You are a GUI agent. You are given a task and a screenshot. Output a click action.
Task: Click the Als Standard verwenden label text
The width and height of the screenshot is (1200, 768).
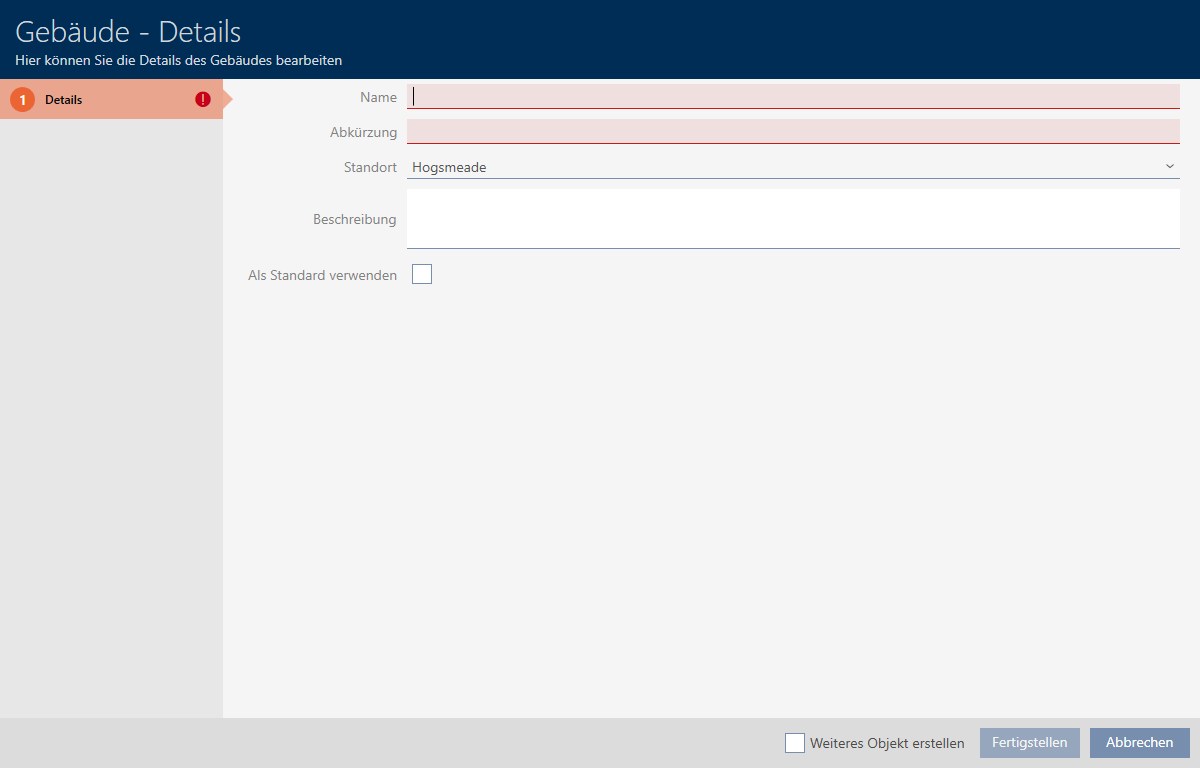(x=322, y=275)
